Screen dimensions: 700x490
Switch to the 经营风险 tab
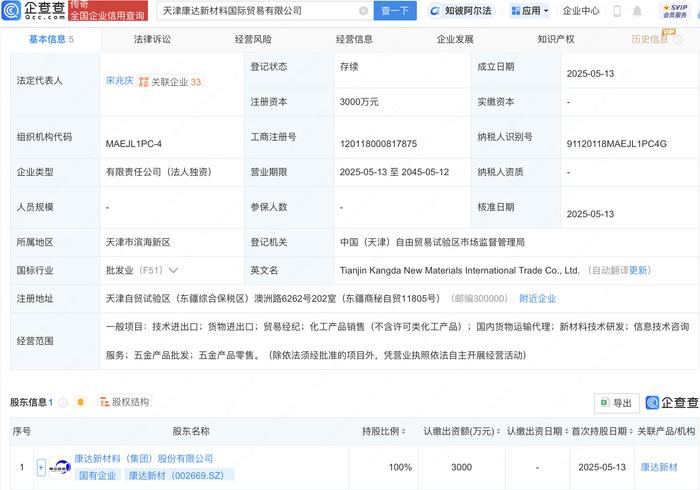click(x=253, y=39)
